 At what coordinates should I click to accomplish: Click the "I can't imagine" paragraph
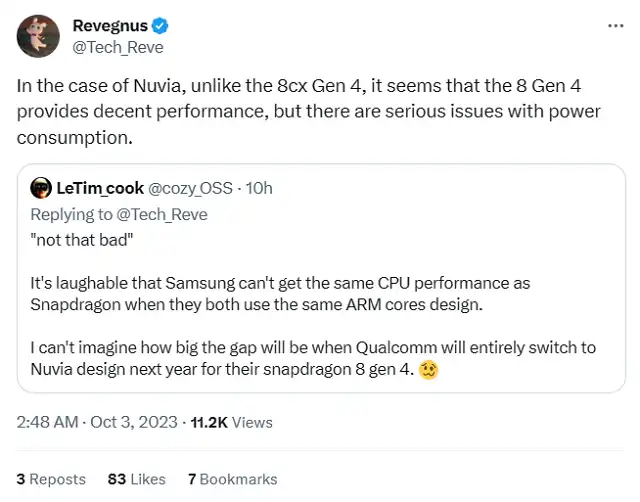(x=300, y=358)
